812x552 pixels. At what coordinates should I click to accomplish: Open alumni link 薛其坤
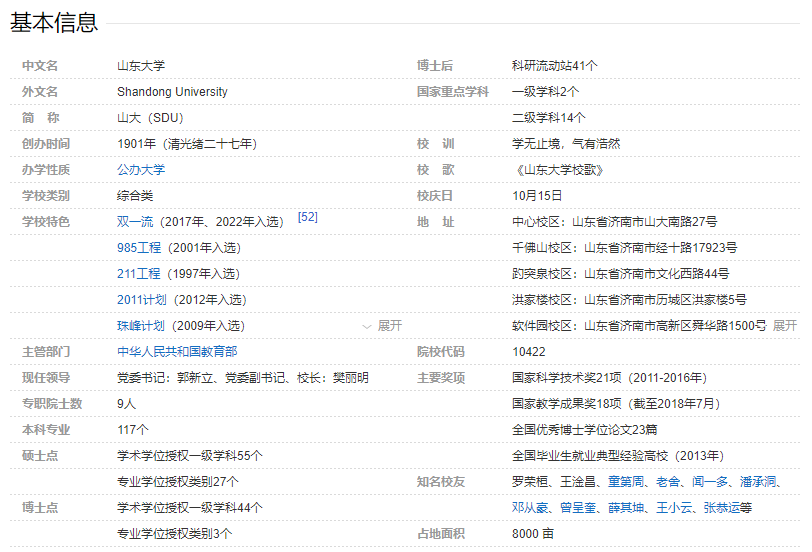click(x=627, y=508)
